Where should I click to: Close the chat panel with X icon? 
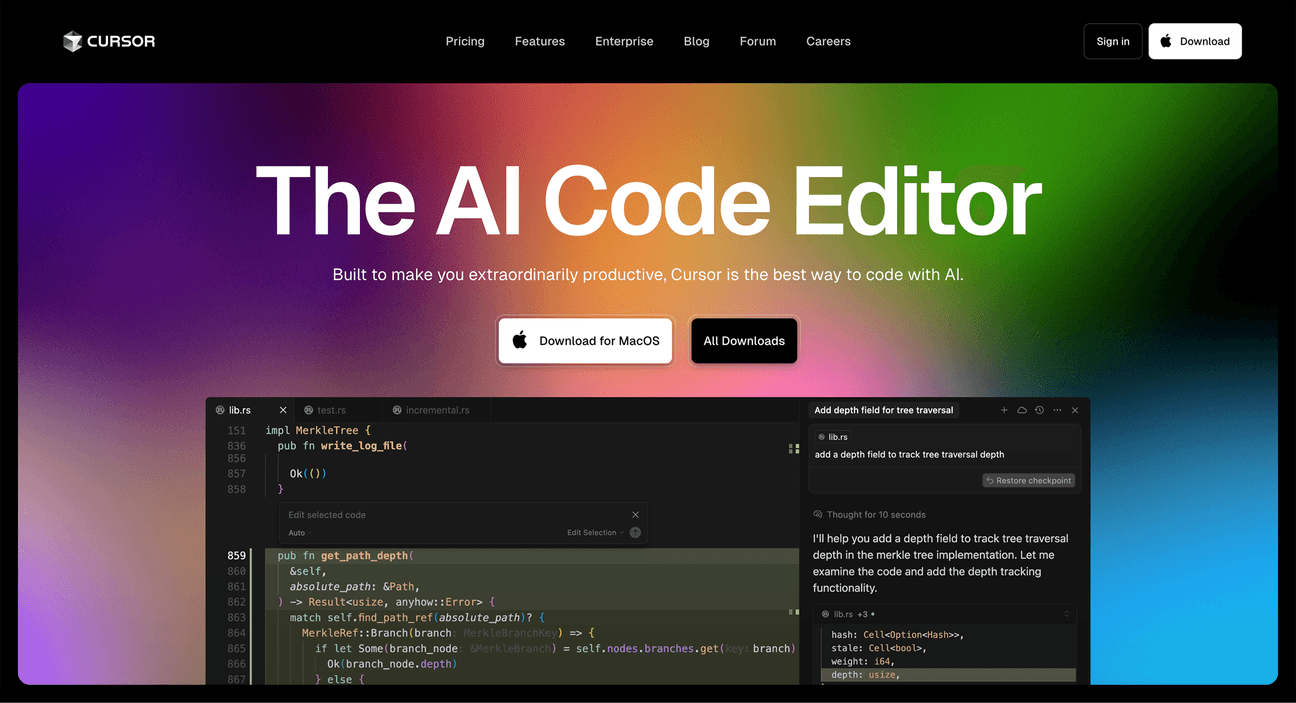pos(1075,410)
